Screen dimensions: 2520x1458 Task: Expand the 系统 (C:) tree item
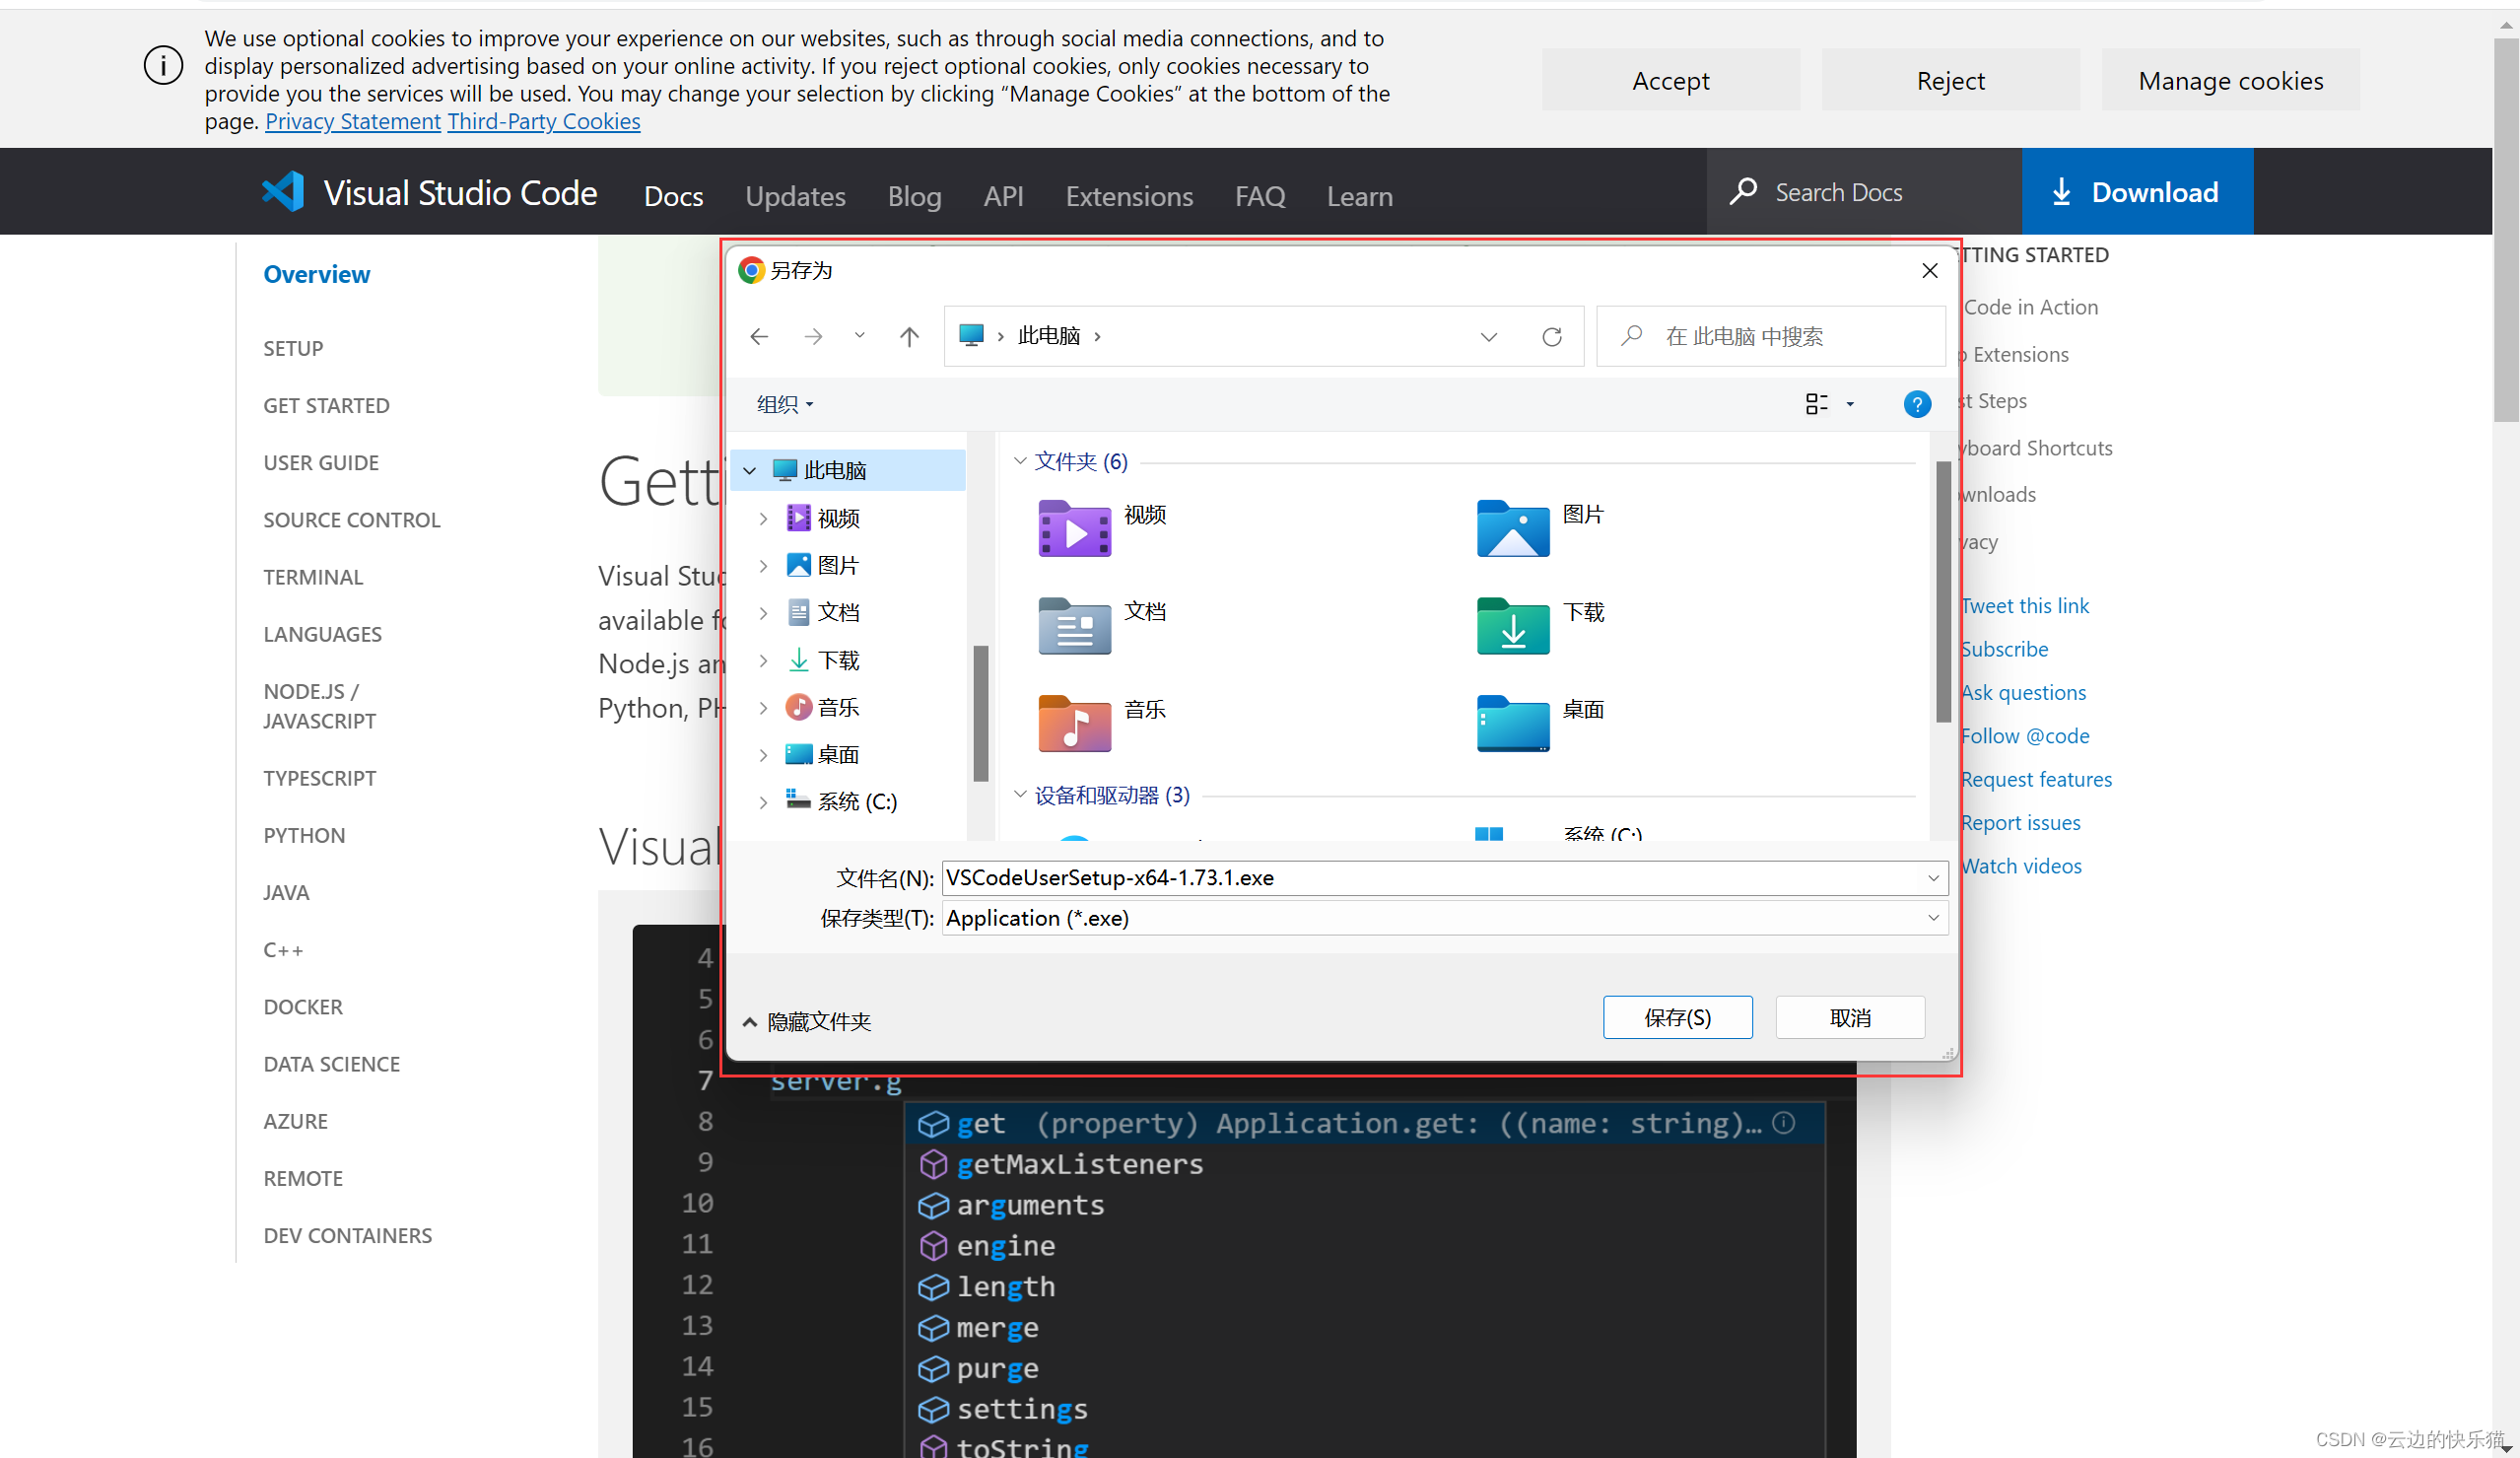tap(763, 802)
